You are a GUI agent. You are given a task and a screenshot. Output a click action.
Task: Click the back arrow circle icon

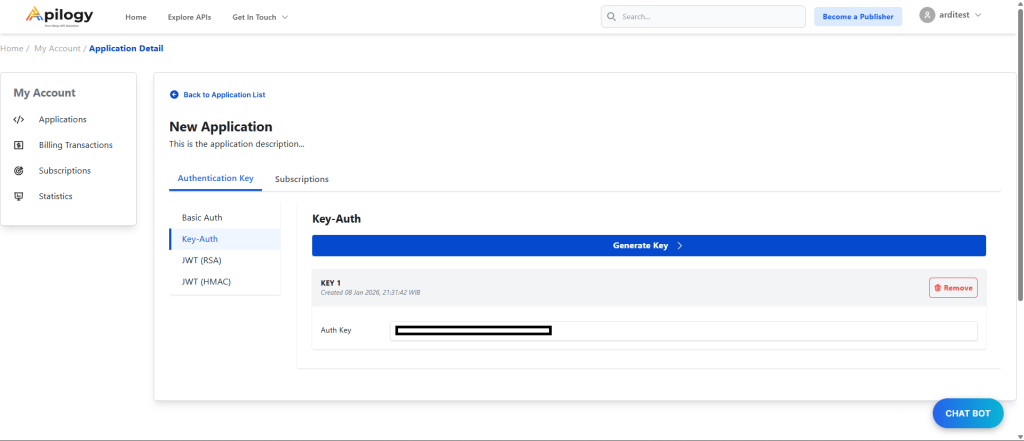(174, 95)
